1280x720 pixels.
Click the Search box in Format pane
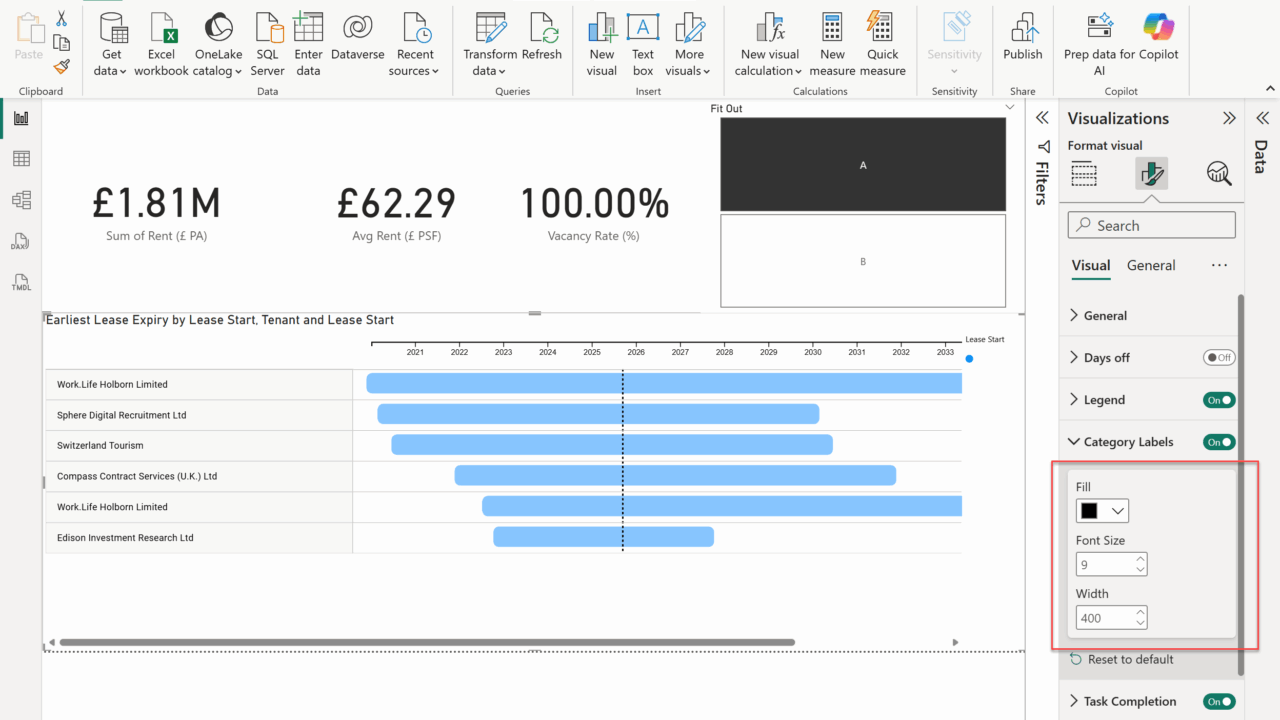1151,225
